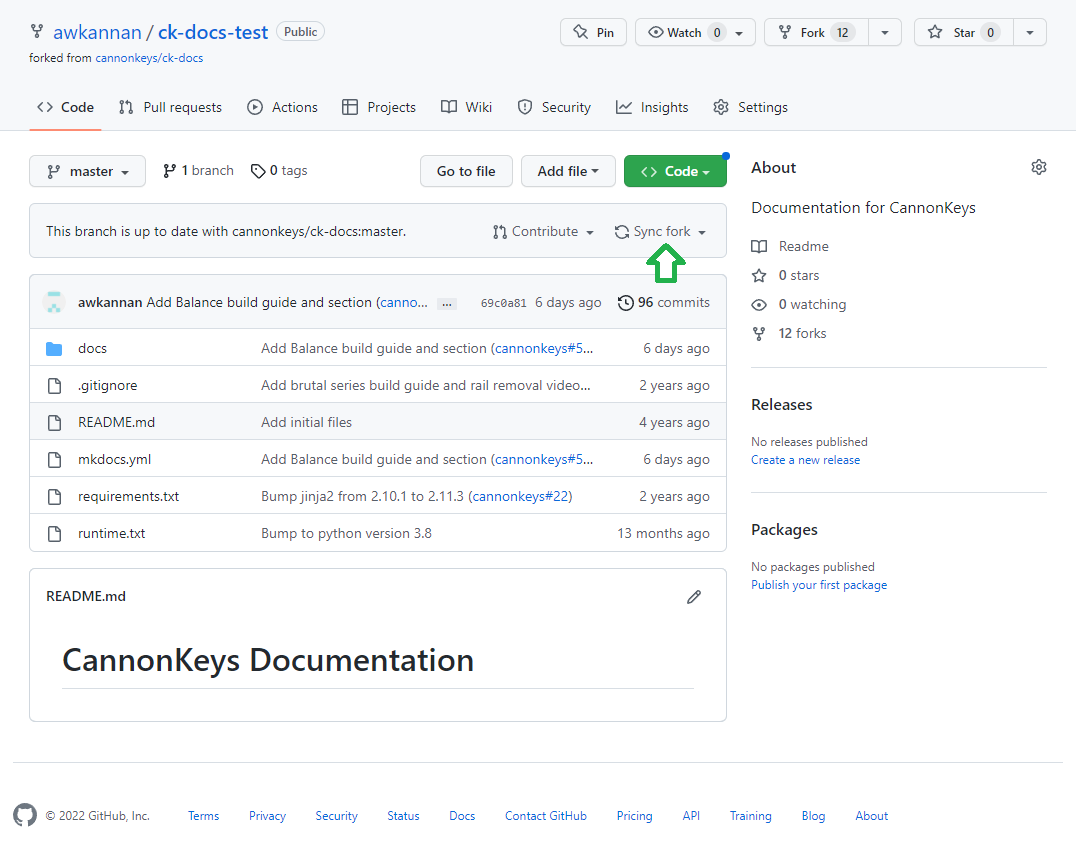Star the ck-docs-test repository
Image resolution: width=1076 pixels, height=864 pixels.
(951, 32)
